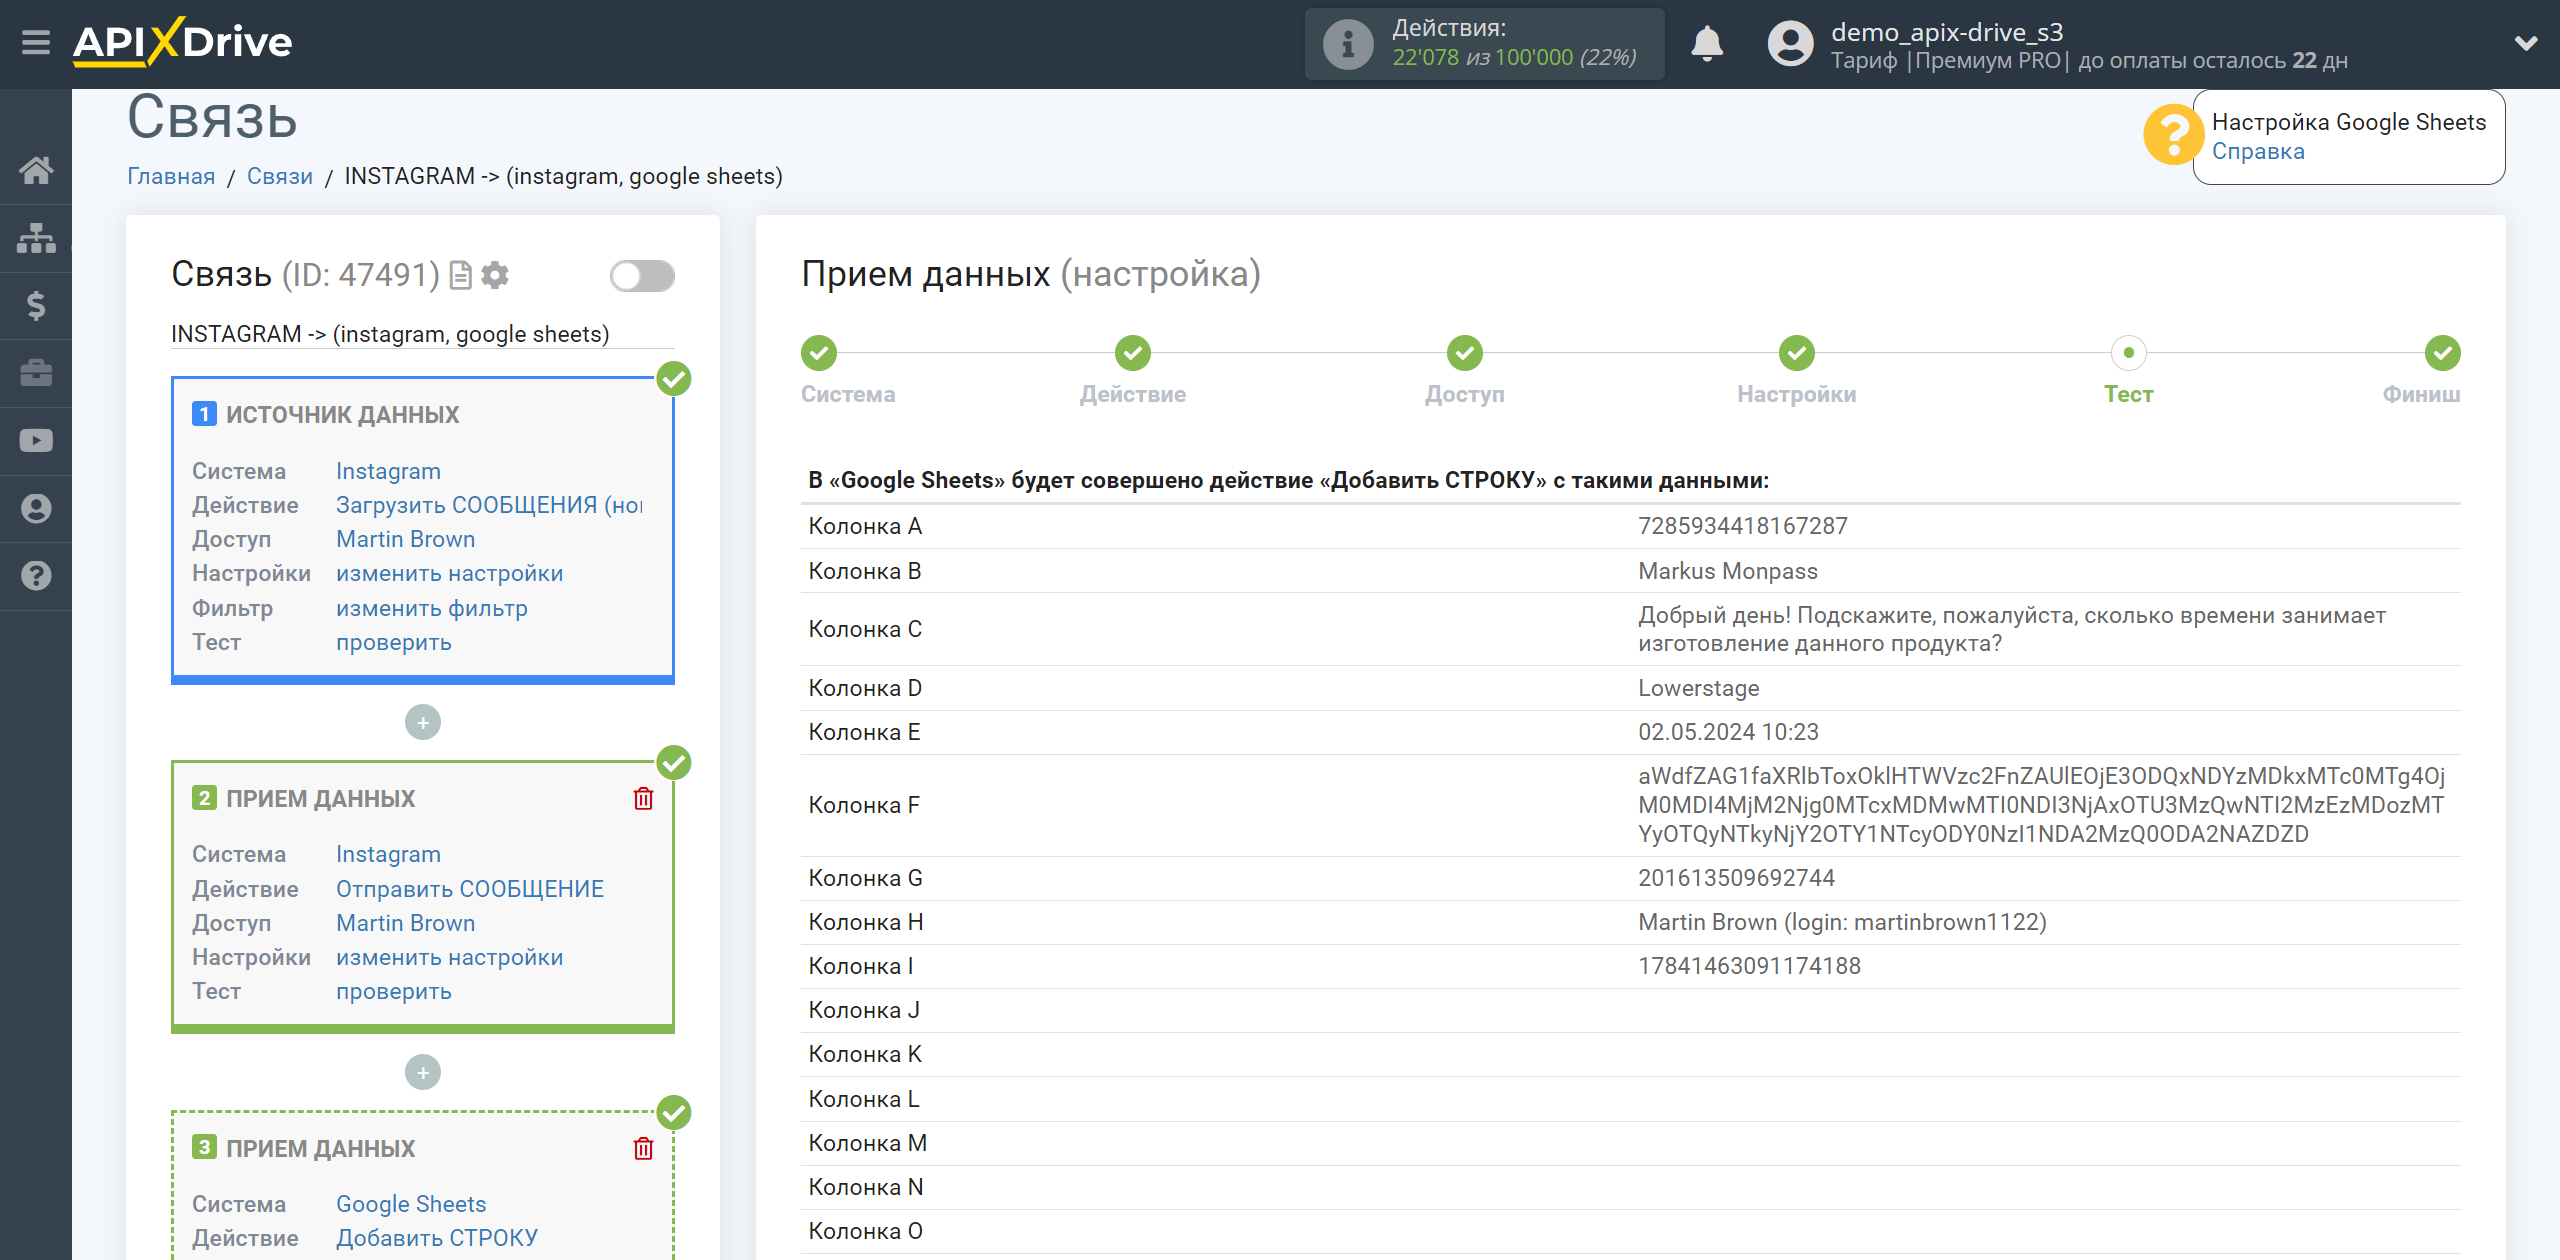The image size is (2560, 1260).
Task: Click value 17841463091174188
Action: (x=1749, y=966)
